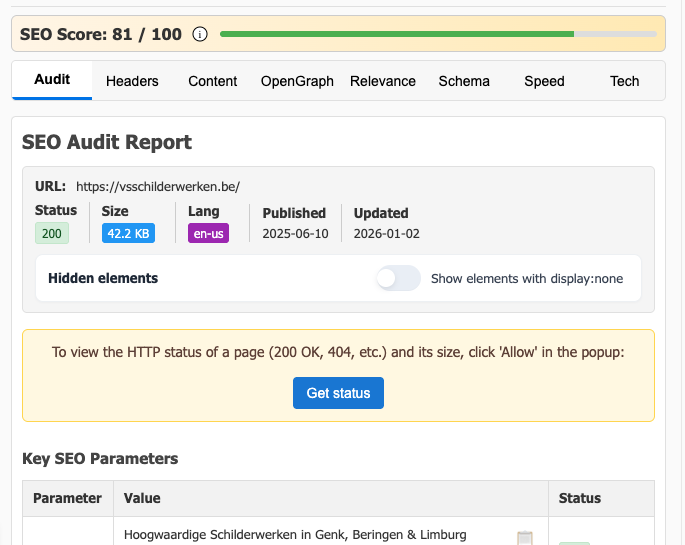Click the purple en-us language badge
The image size is (685, 545).
[208, 233]
